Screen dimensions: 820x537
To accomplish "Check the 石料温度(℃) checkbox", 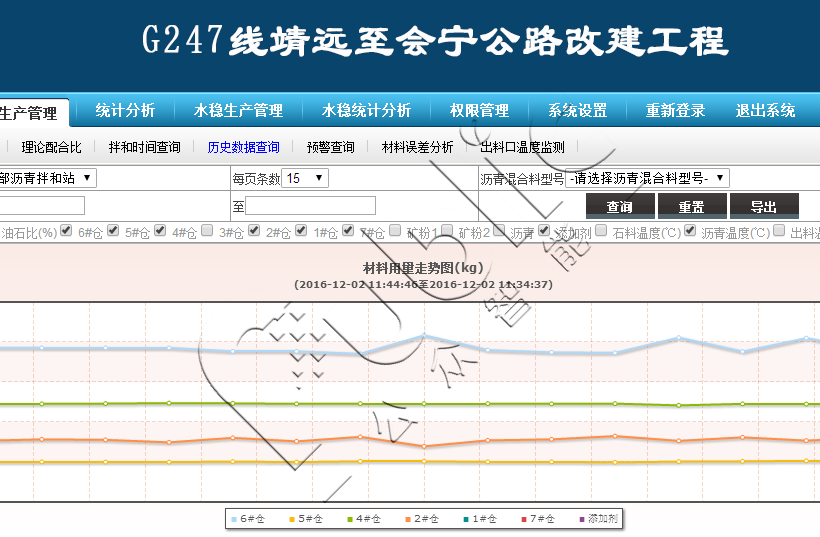I will click(x=601, y=231).
